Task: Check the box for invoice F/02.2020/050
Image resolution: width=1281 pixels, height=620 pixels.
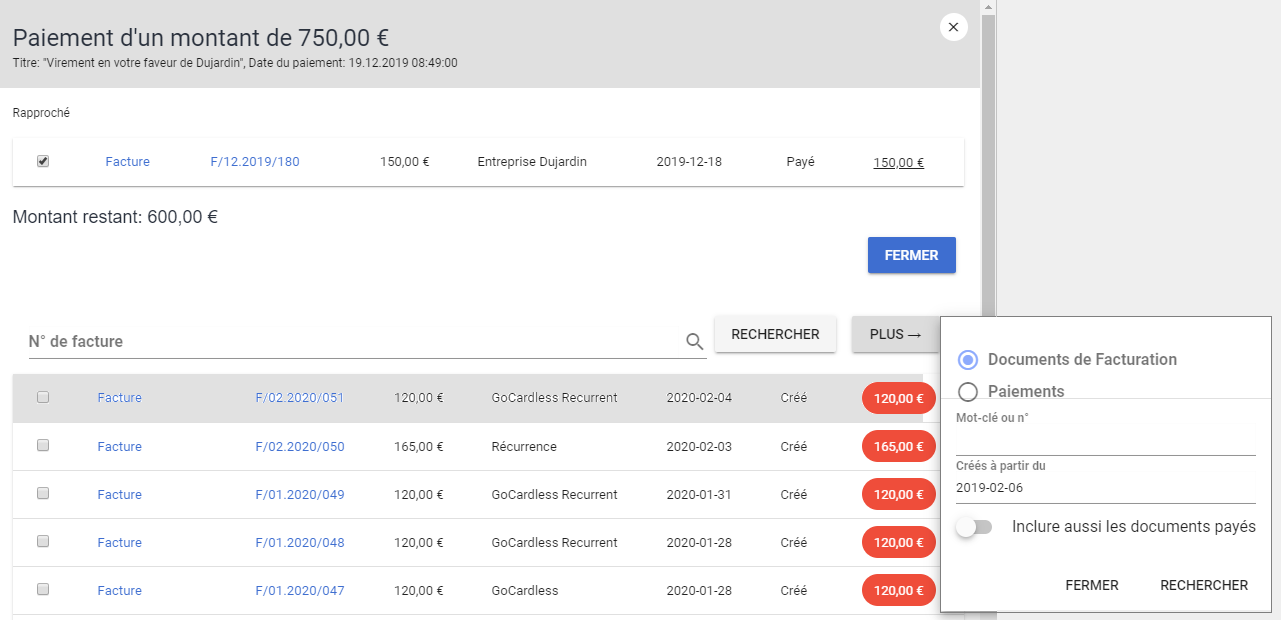Action: pyautogui.click(x=43, y=446)
